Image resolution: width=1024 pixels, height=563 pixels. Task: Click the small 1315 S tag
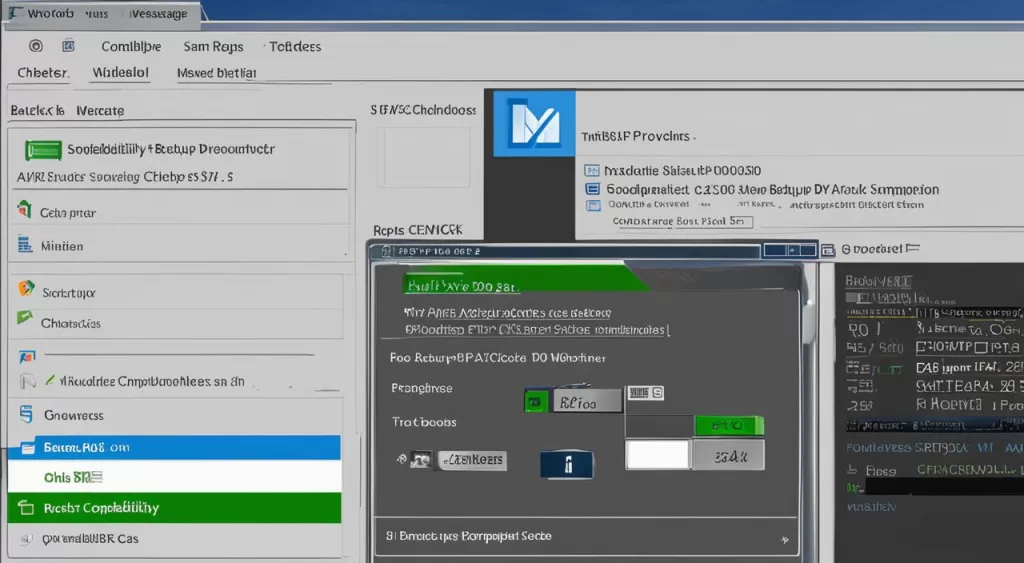pos(646,393)
